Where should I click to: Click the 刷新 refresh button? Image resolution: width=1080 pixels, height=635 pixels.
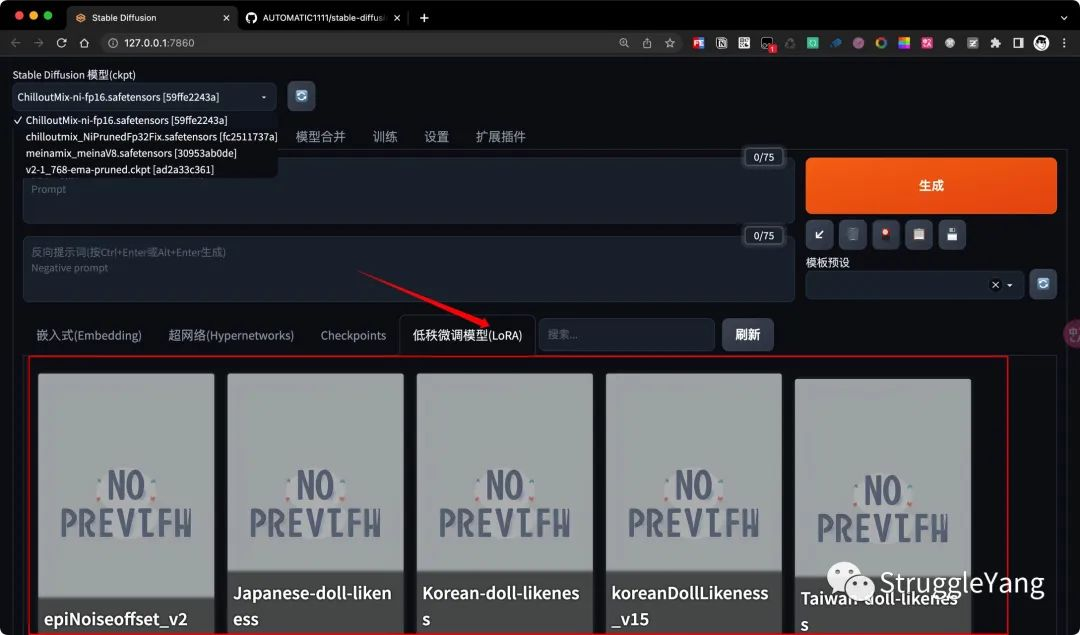pos(747,335)
